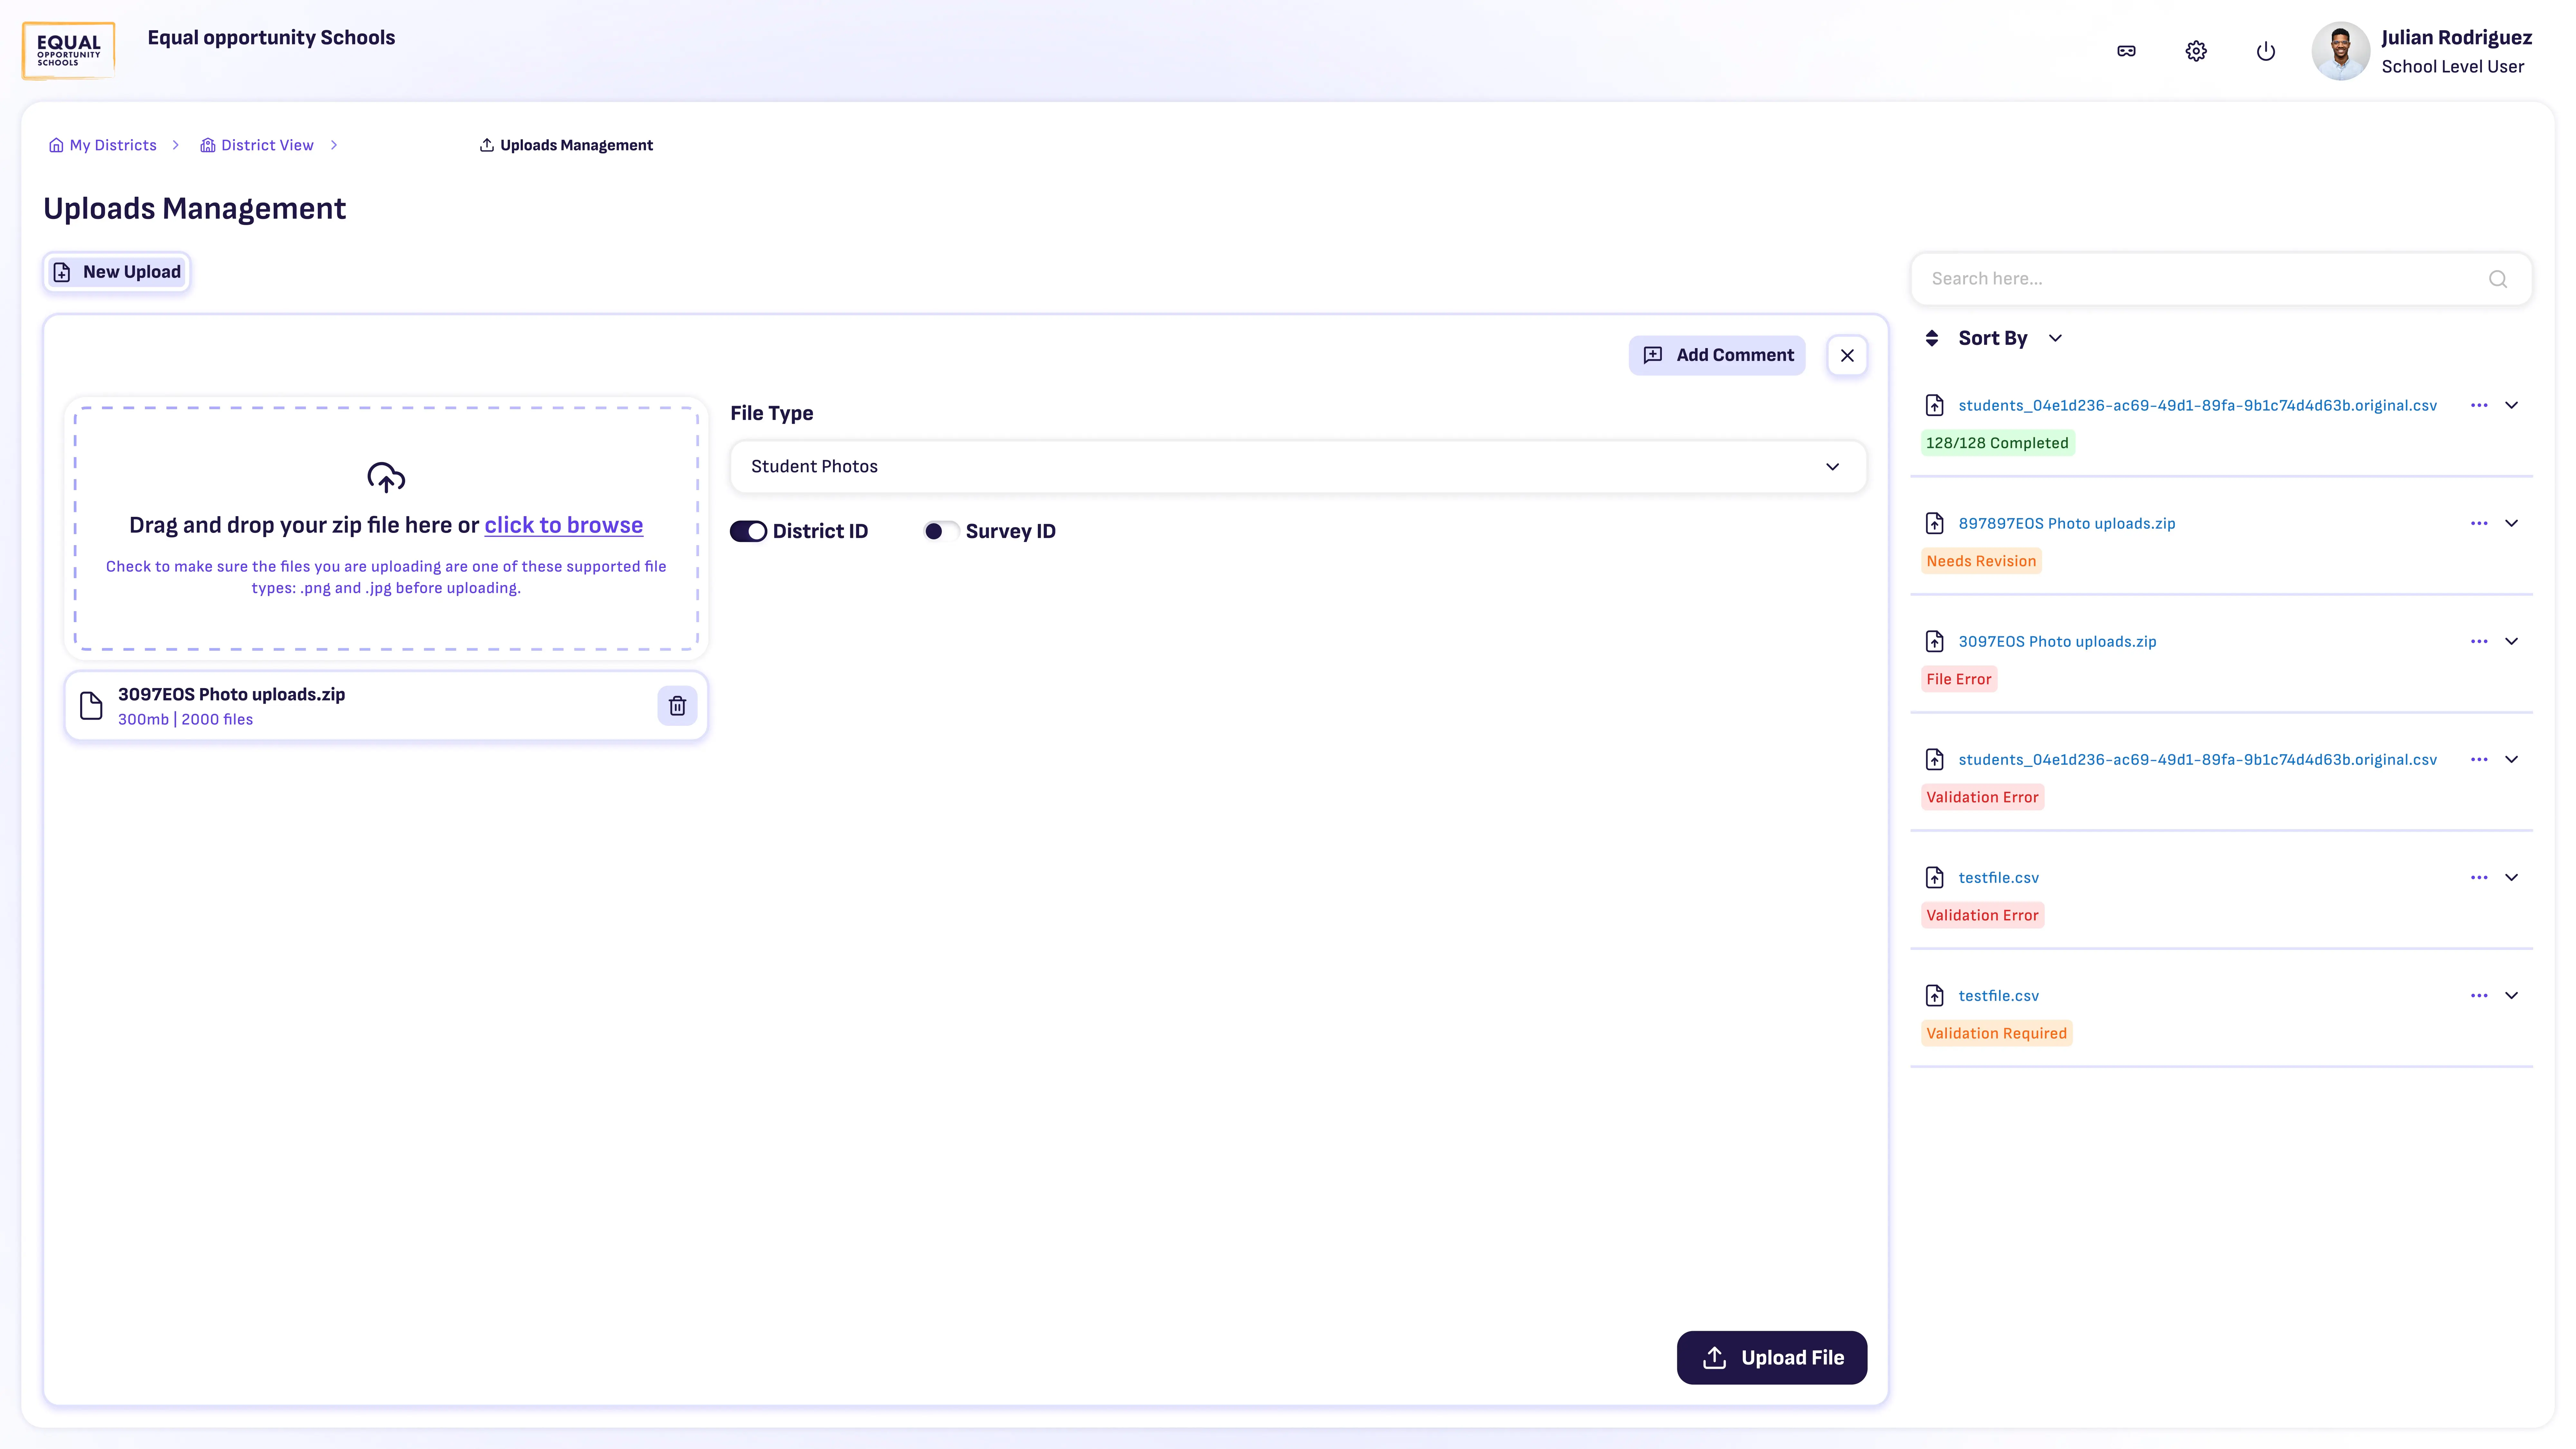Expand the 897897EOS Photo uploads.zip row
Image resolution: width=2576 pixels, height=1449 pixels.
2511,523
